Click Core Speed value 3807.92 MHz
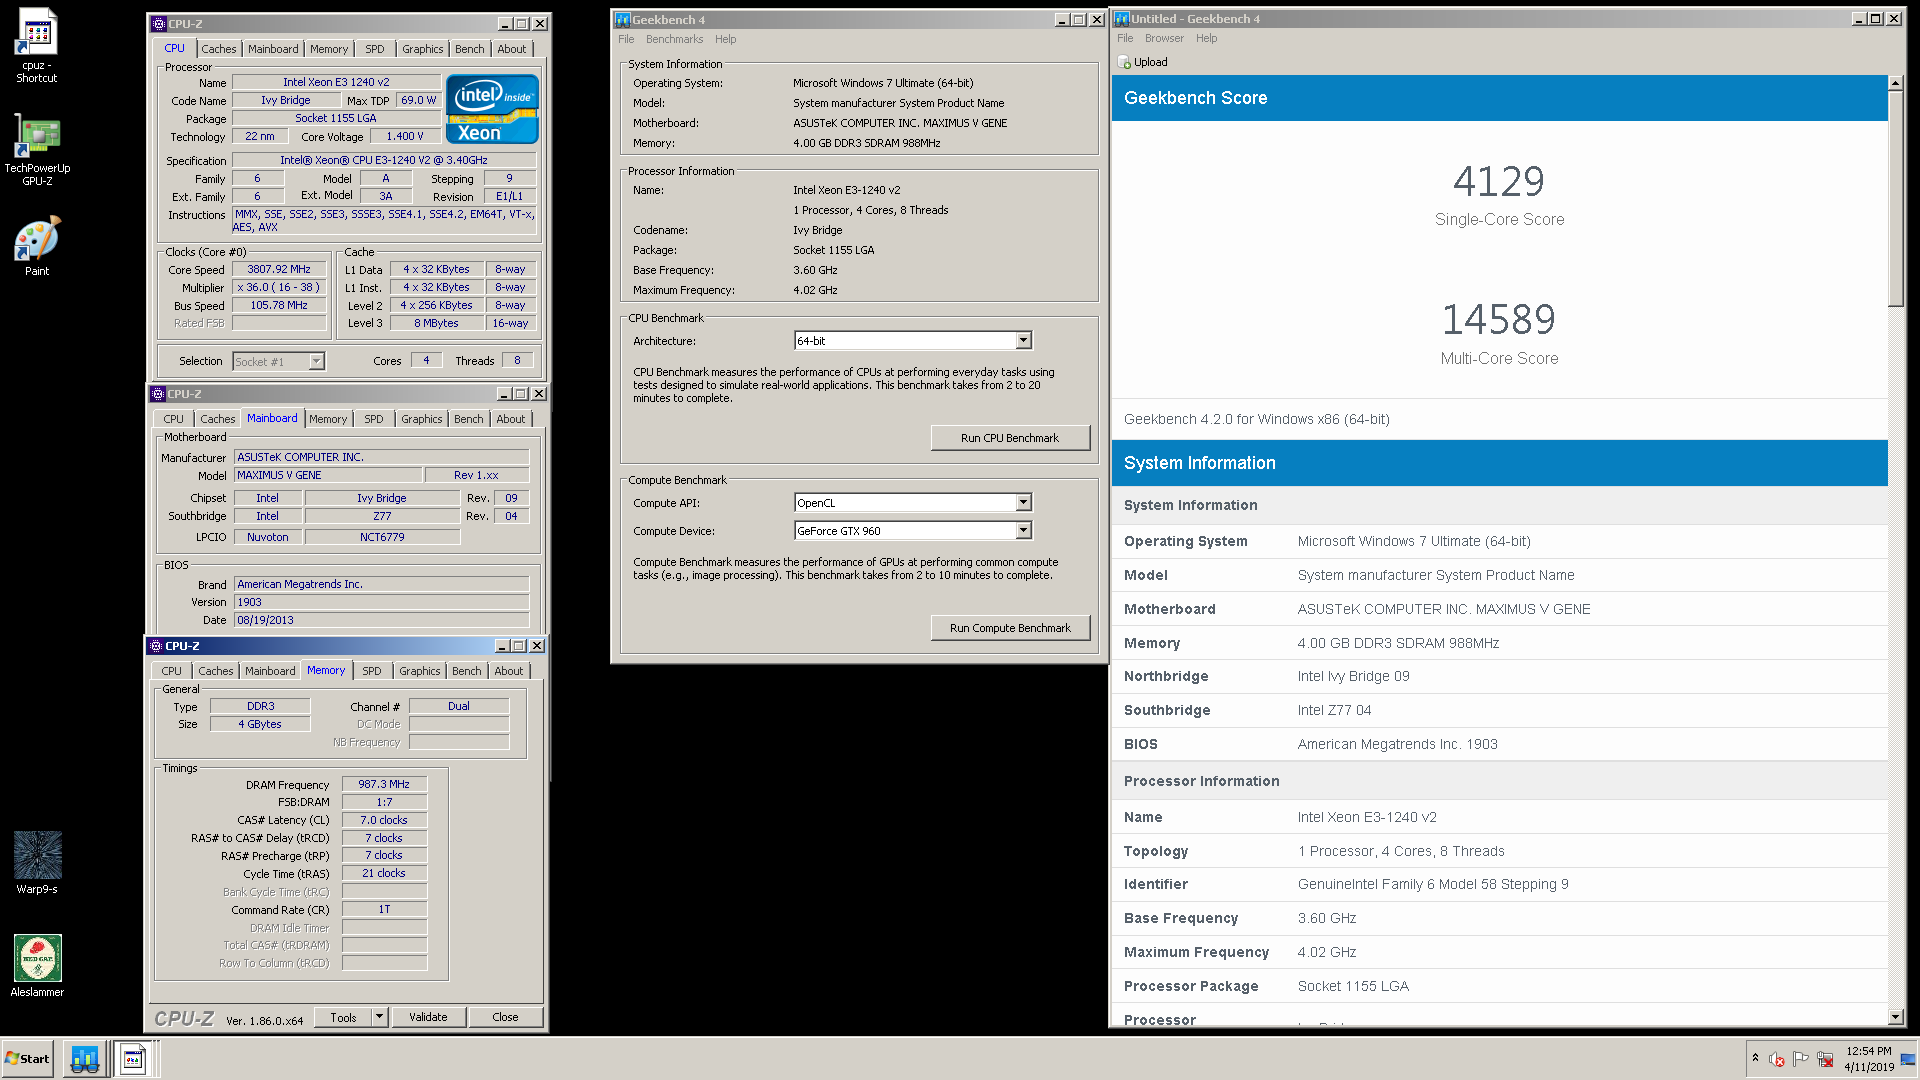 (279, 270)
